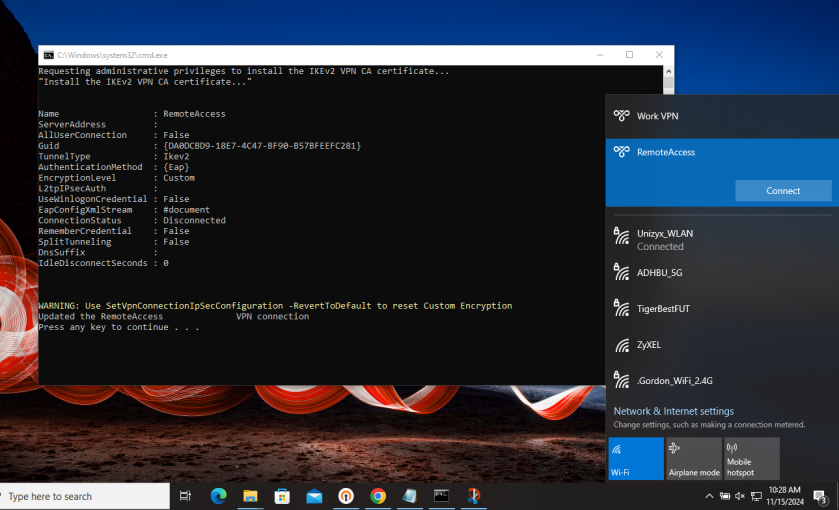This screenshot has height=510, width=839.
Task: Click the Work VPN connection icon
Action: click(x=621, y=116)
